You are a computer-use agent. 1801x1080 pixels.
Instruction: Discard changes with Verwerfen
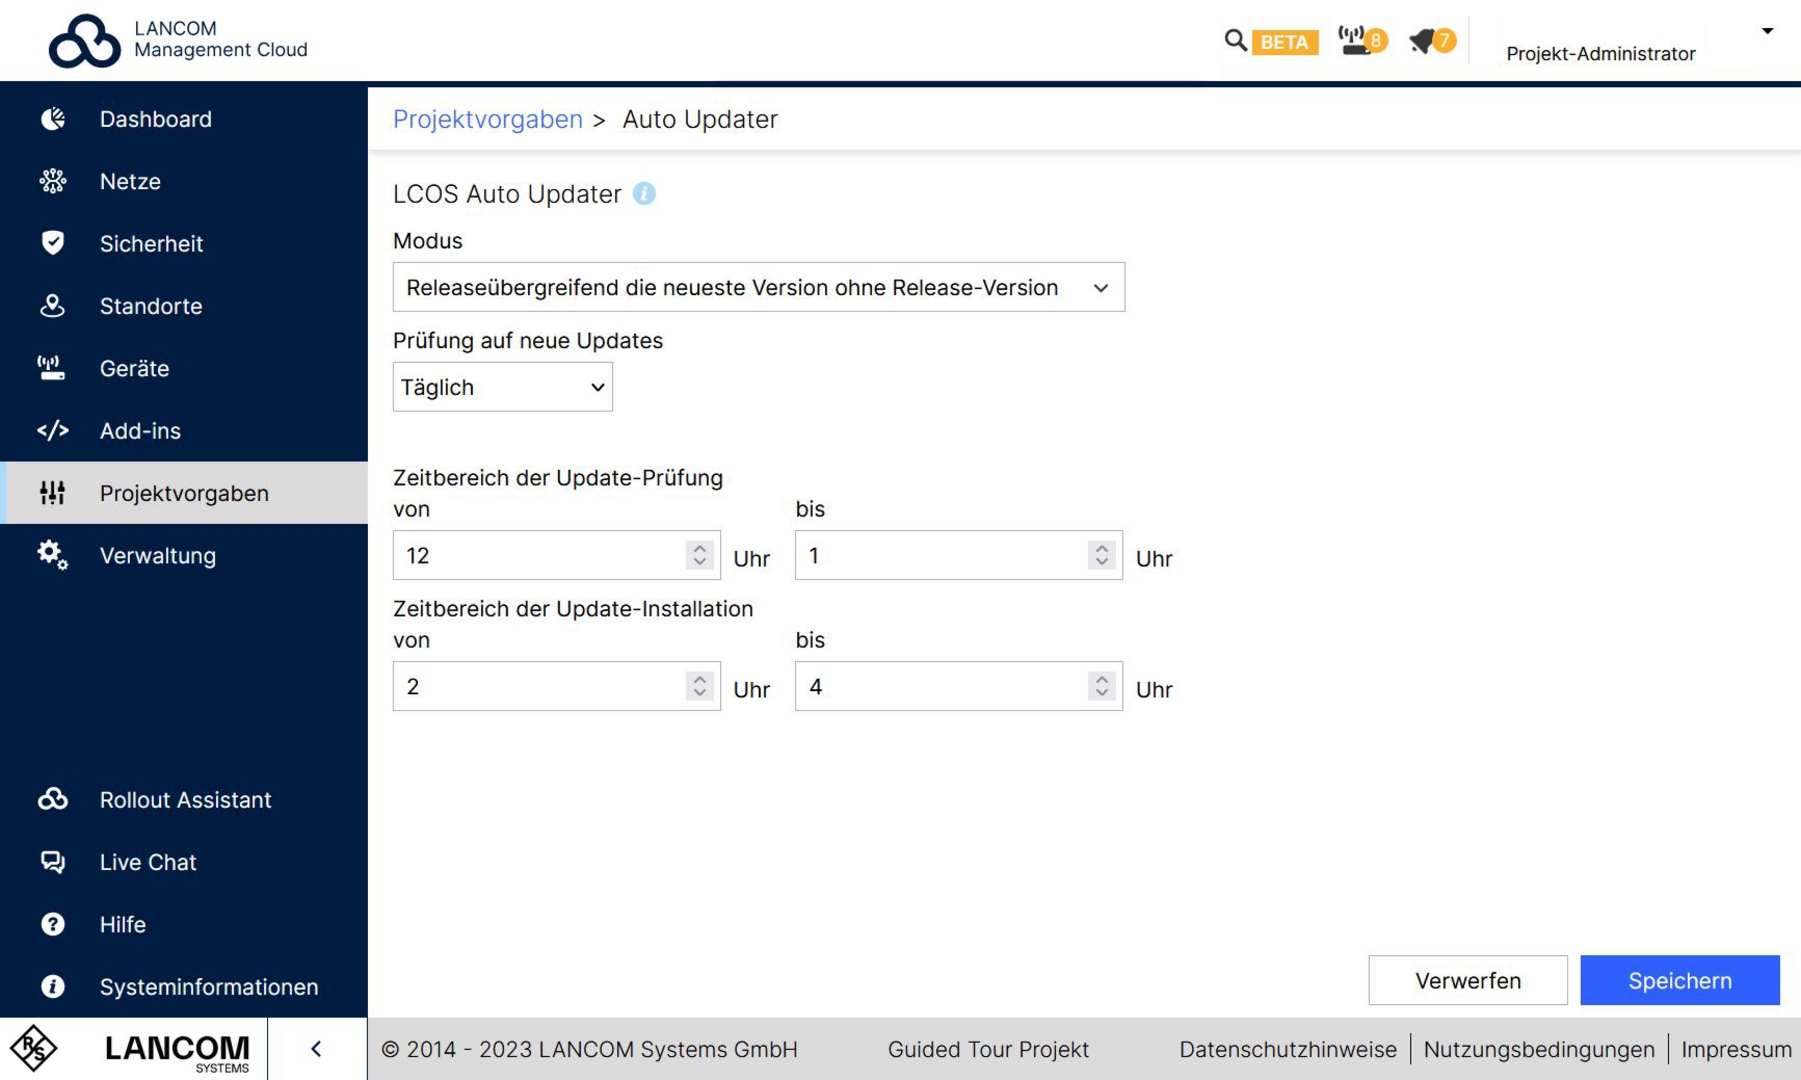pyautogui.click(x=1467, y=980)
